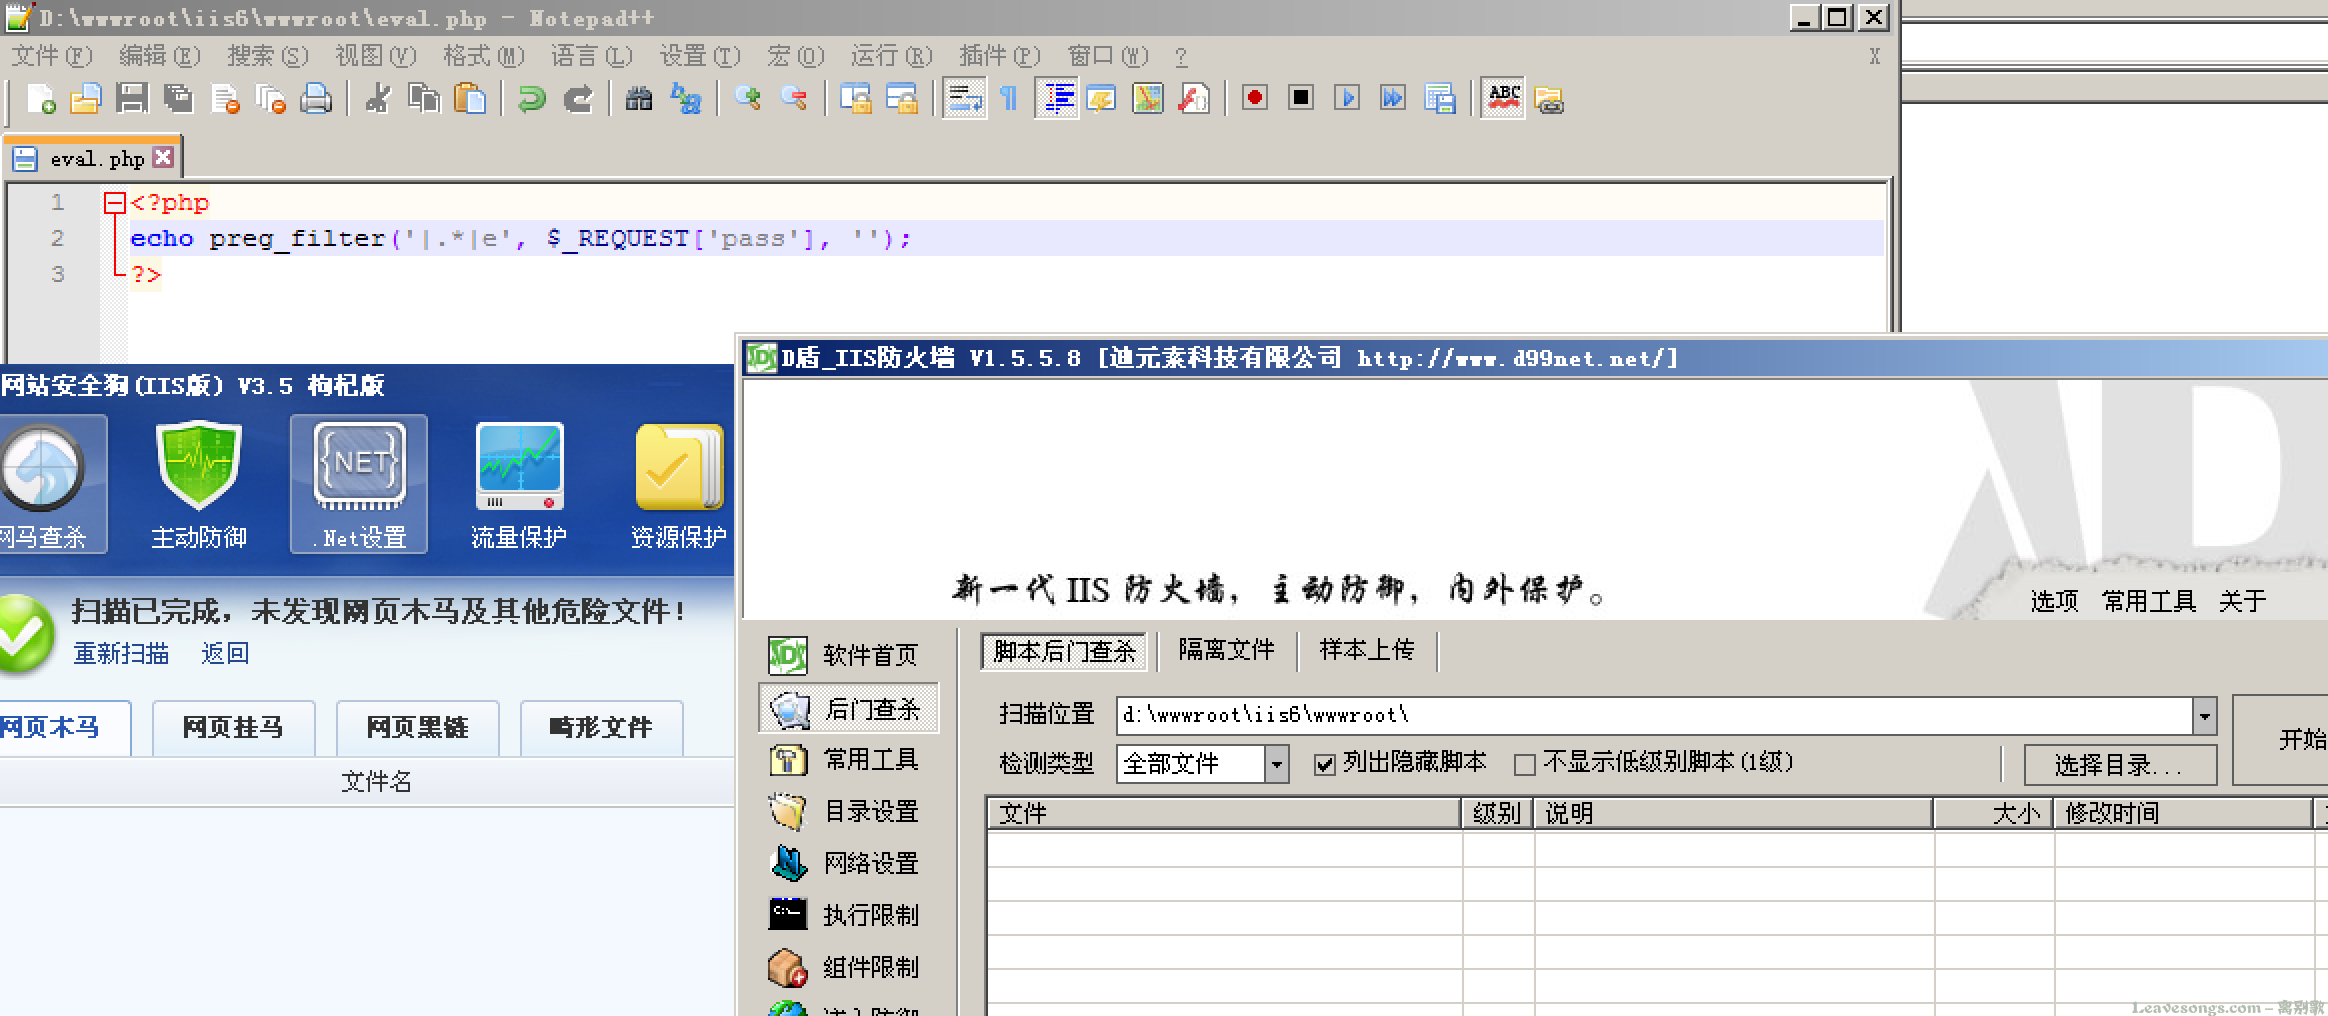Toggle the show all characters pilcrow icon

point(1009,99)
